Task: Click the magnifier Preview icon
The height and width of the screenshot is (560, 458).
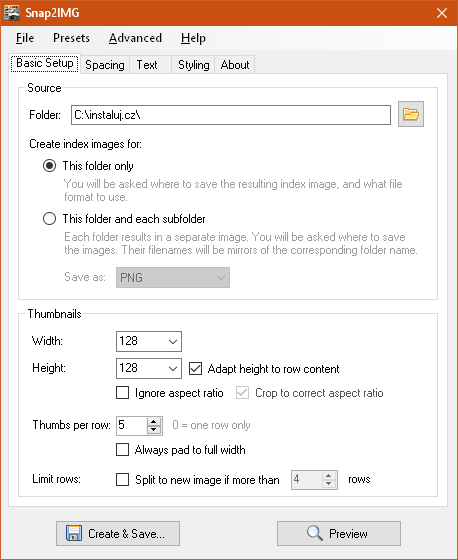Action: 315,533
